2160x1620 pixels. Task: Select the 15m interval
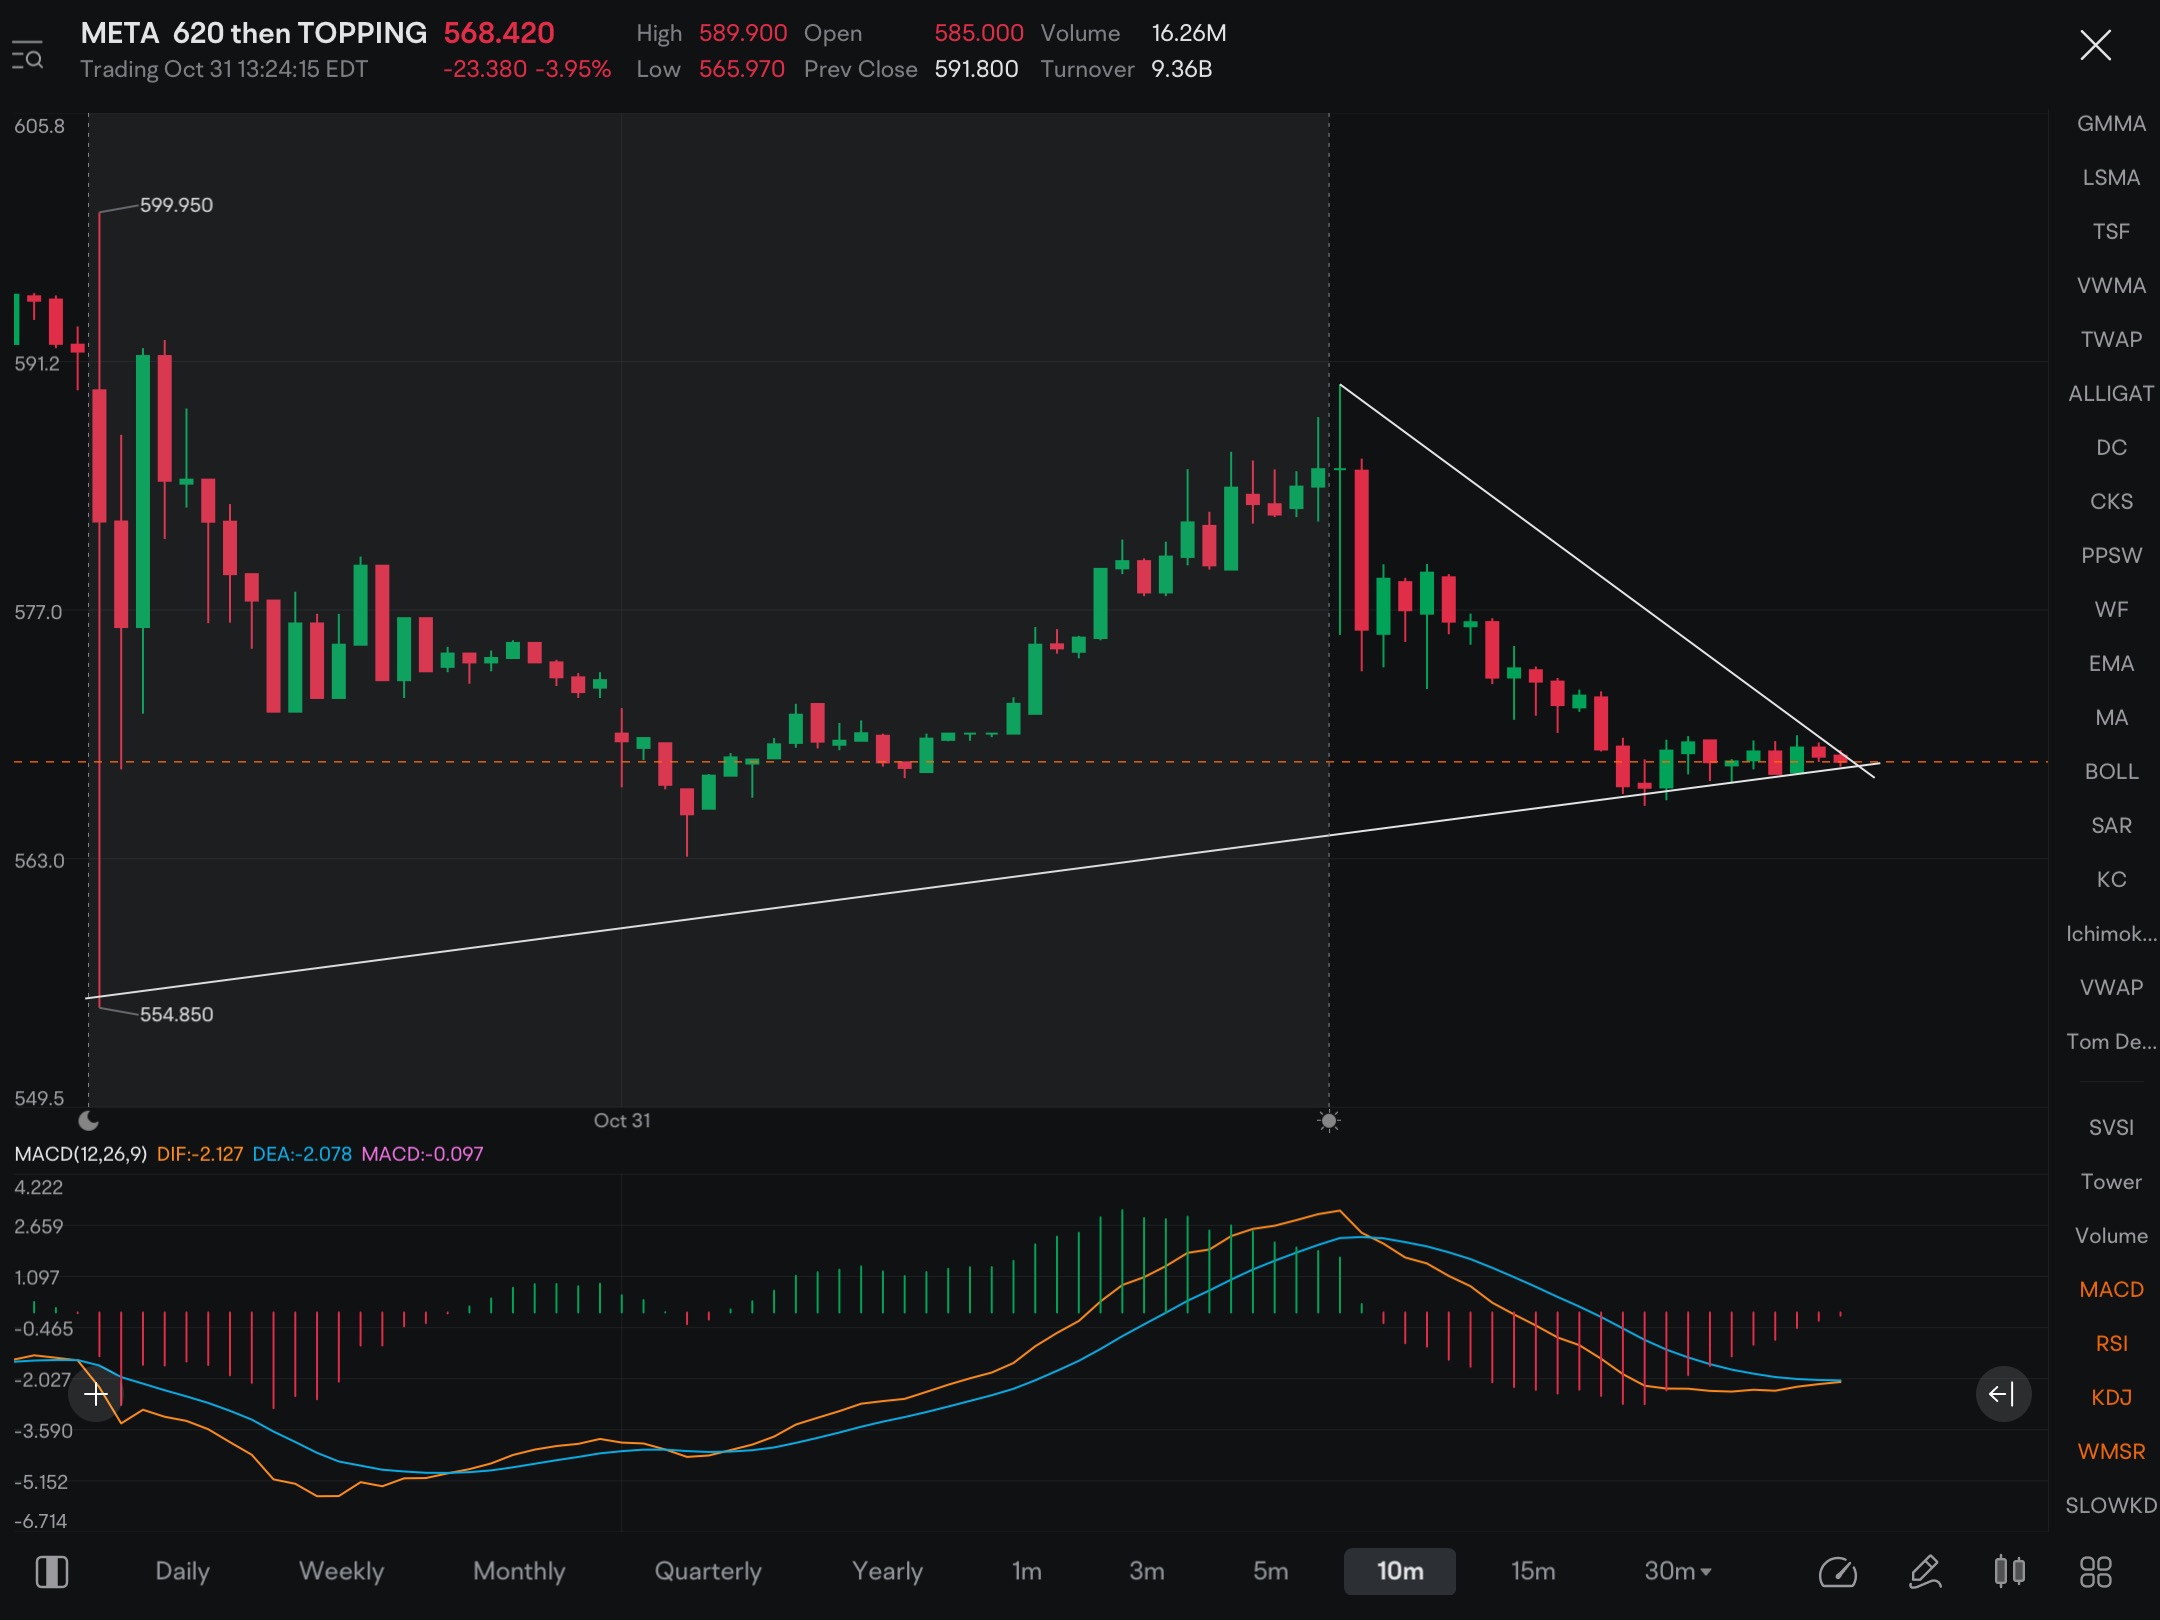click(x=1533, y=1572)
